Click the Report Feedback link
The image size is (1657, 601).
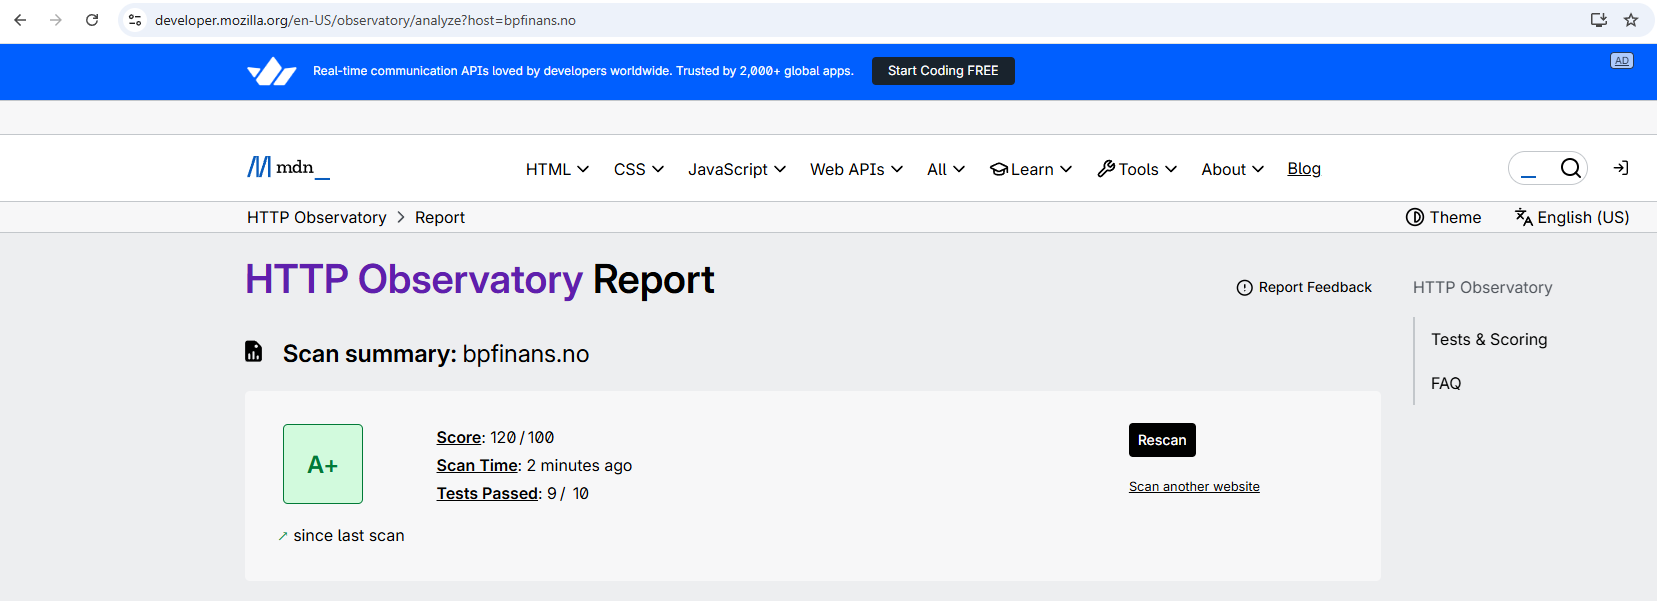[1304, 287]
